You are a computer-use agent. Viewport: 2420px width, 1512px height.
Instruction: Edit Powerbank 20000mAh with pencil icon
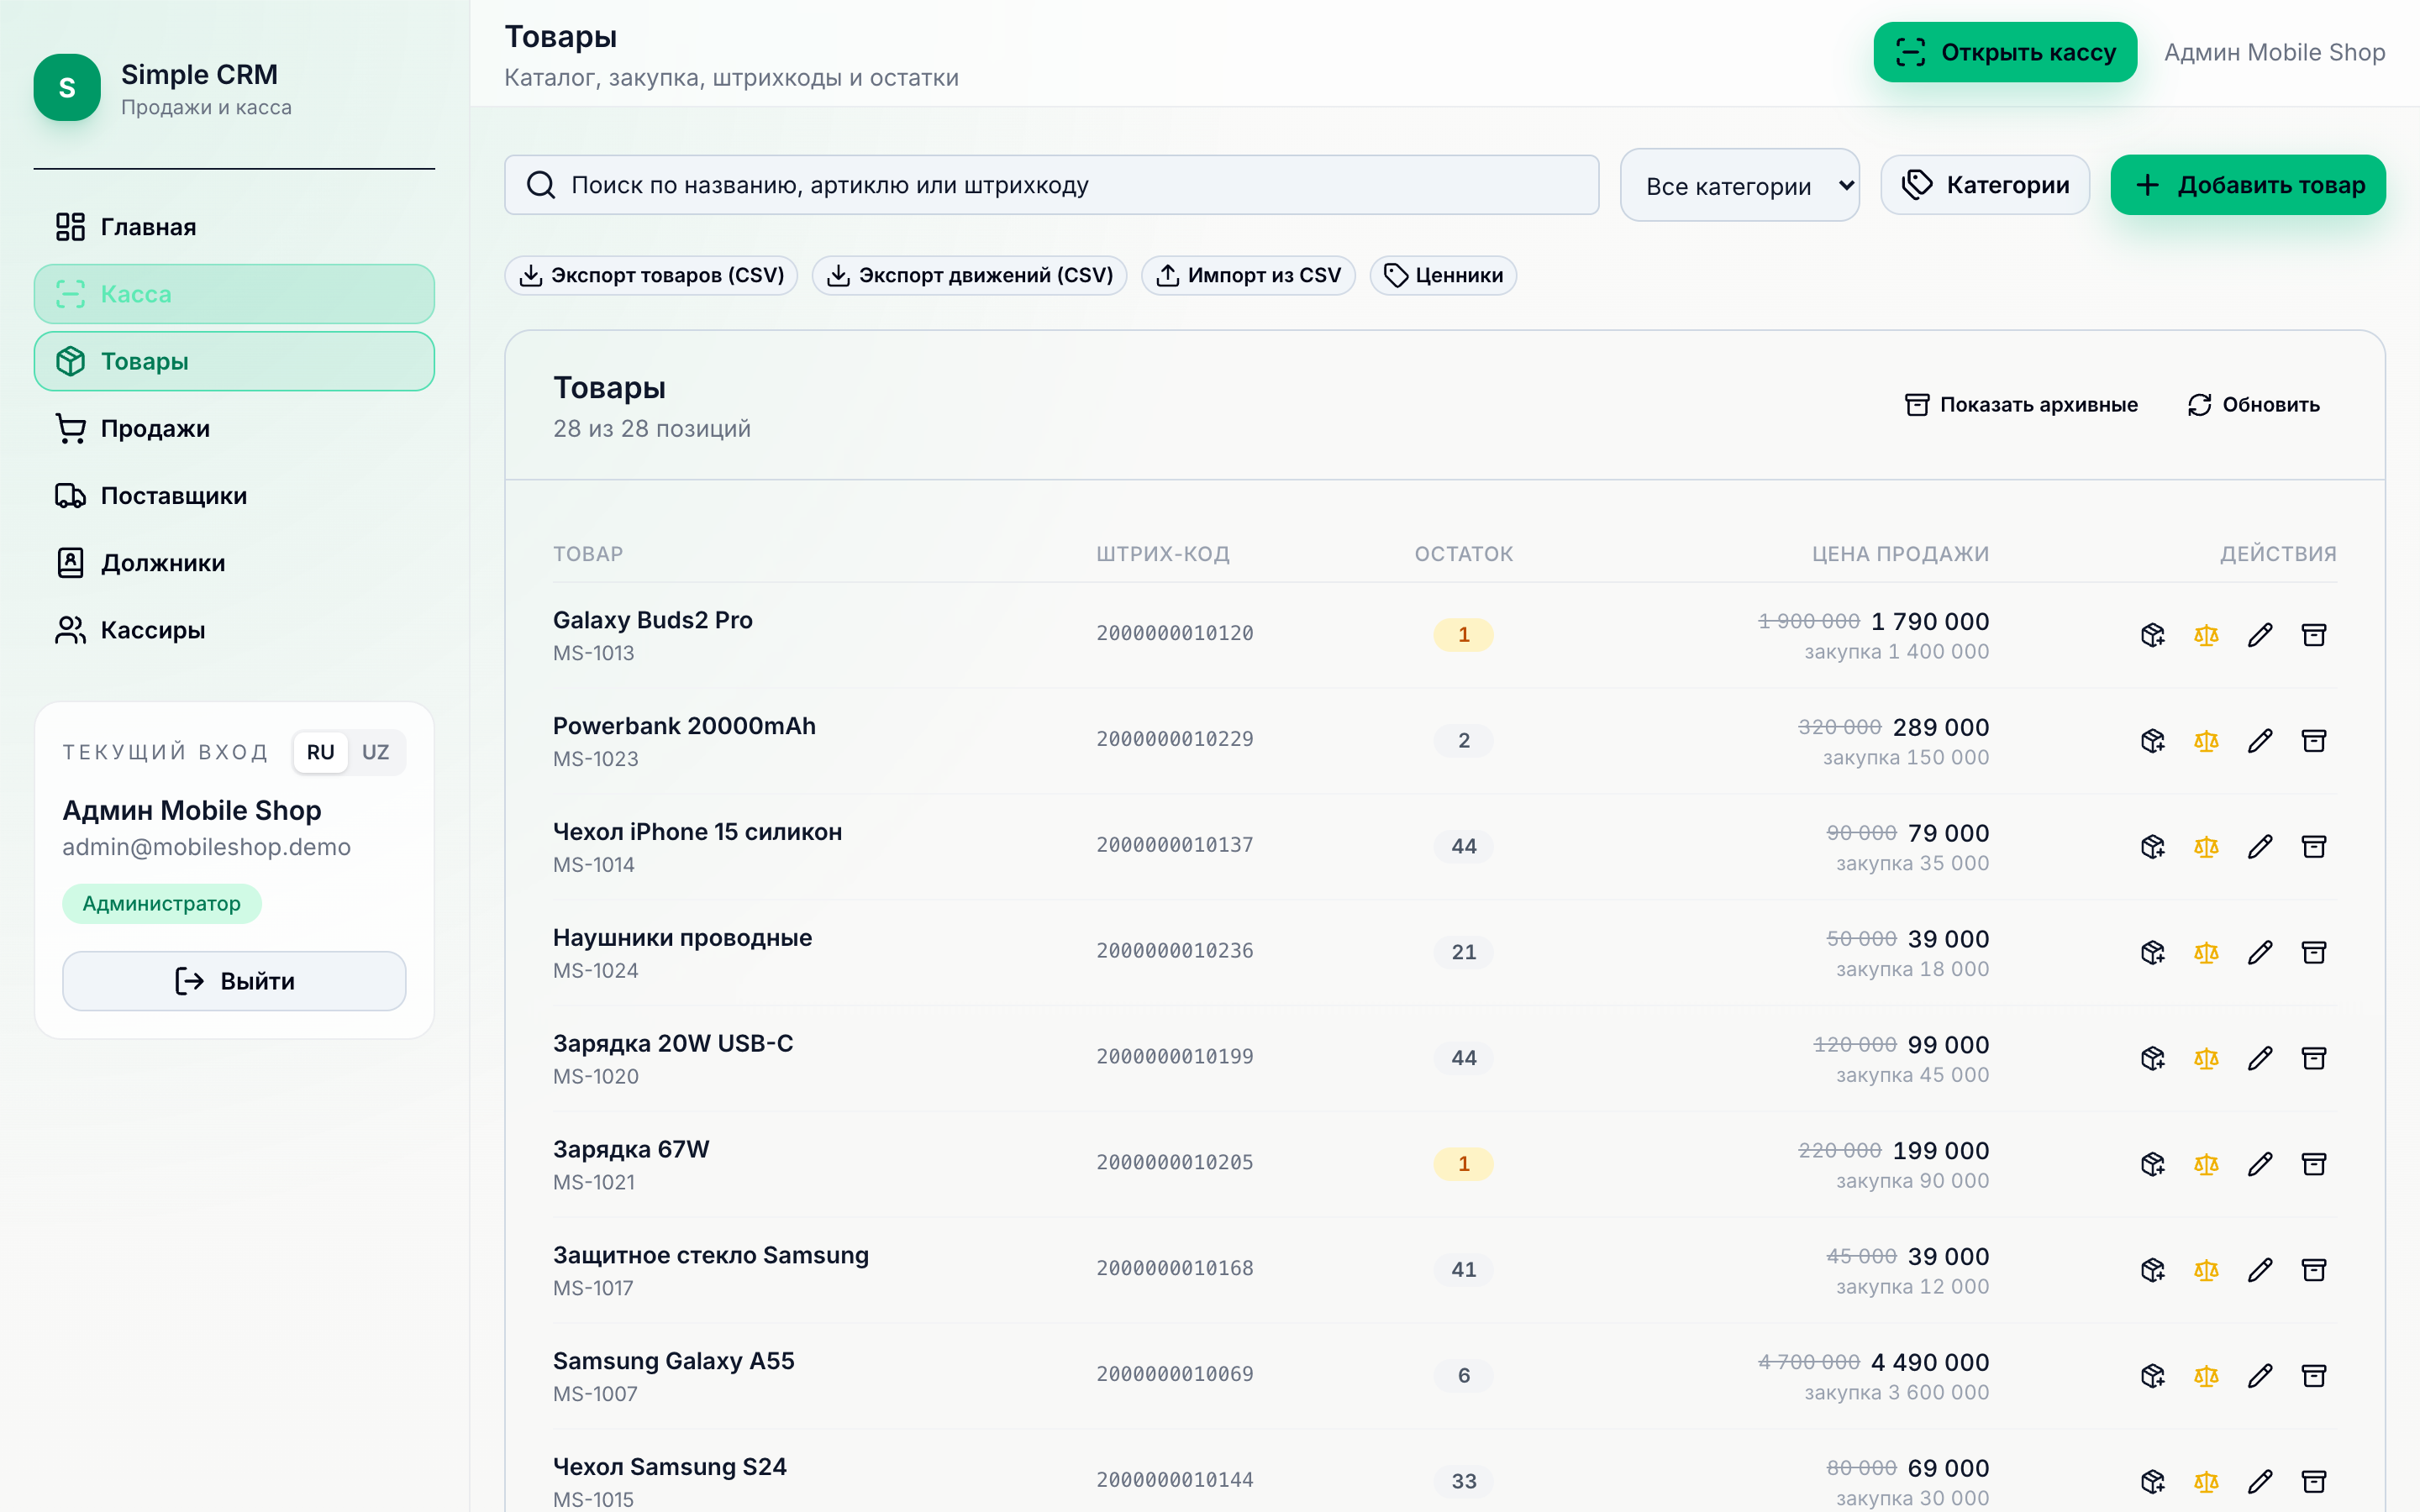tap(2260, 741)
